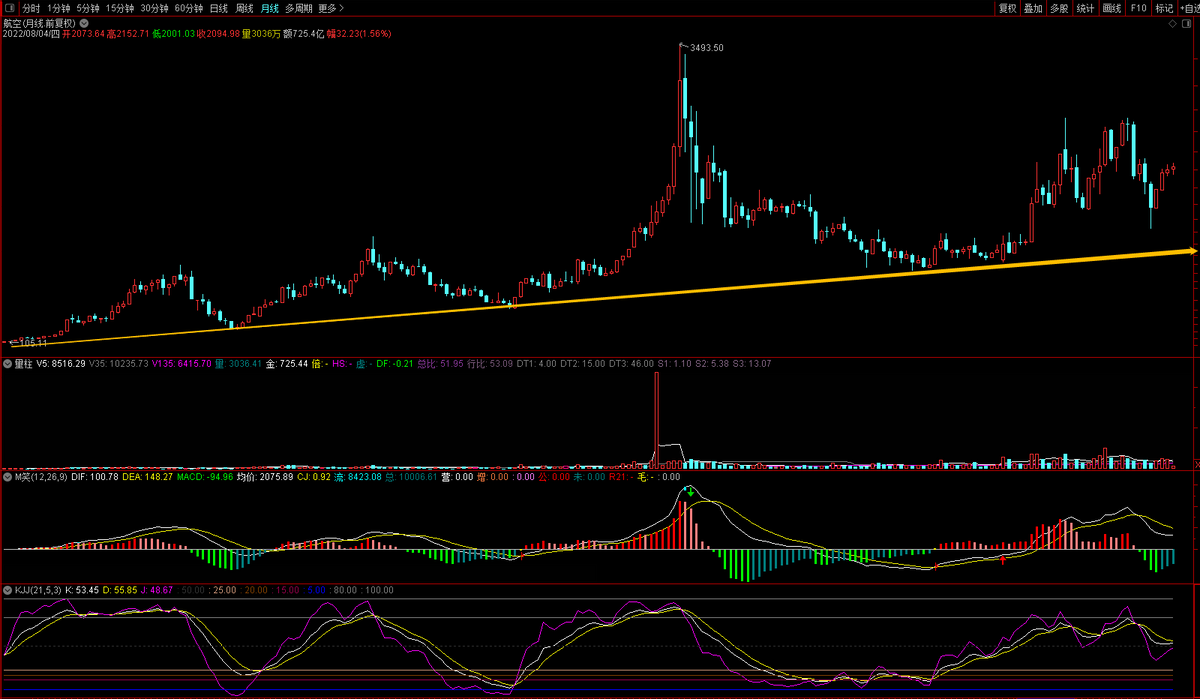Select the 周线 weekly chart period
This screenshot has width=1200, height=699.
[x=245, y=8]
